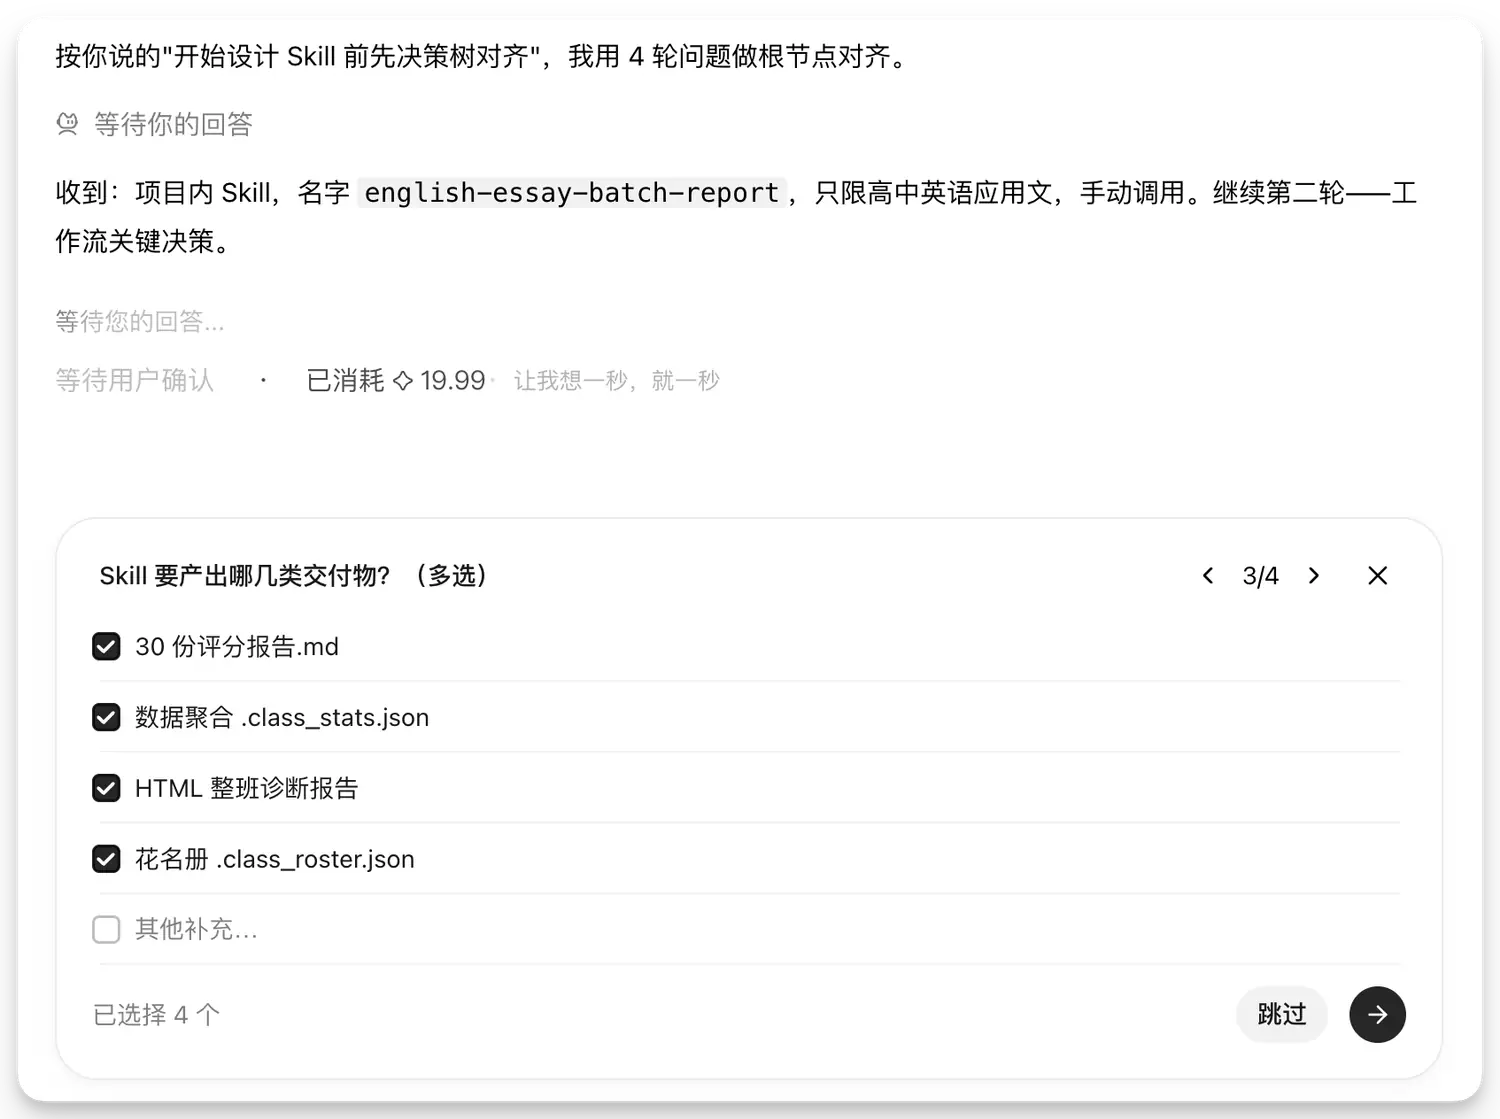1500x1119 pixels.
Task: Click the 让我想一秒,就一秒 text
Action: point(617,381)
